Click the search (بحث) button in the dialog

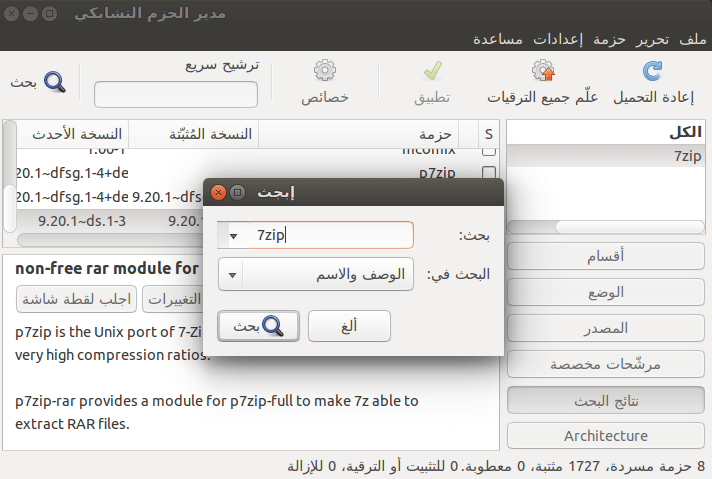258,326
